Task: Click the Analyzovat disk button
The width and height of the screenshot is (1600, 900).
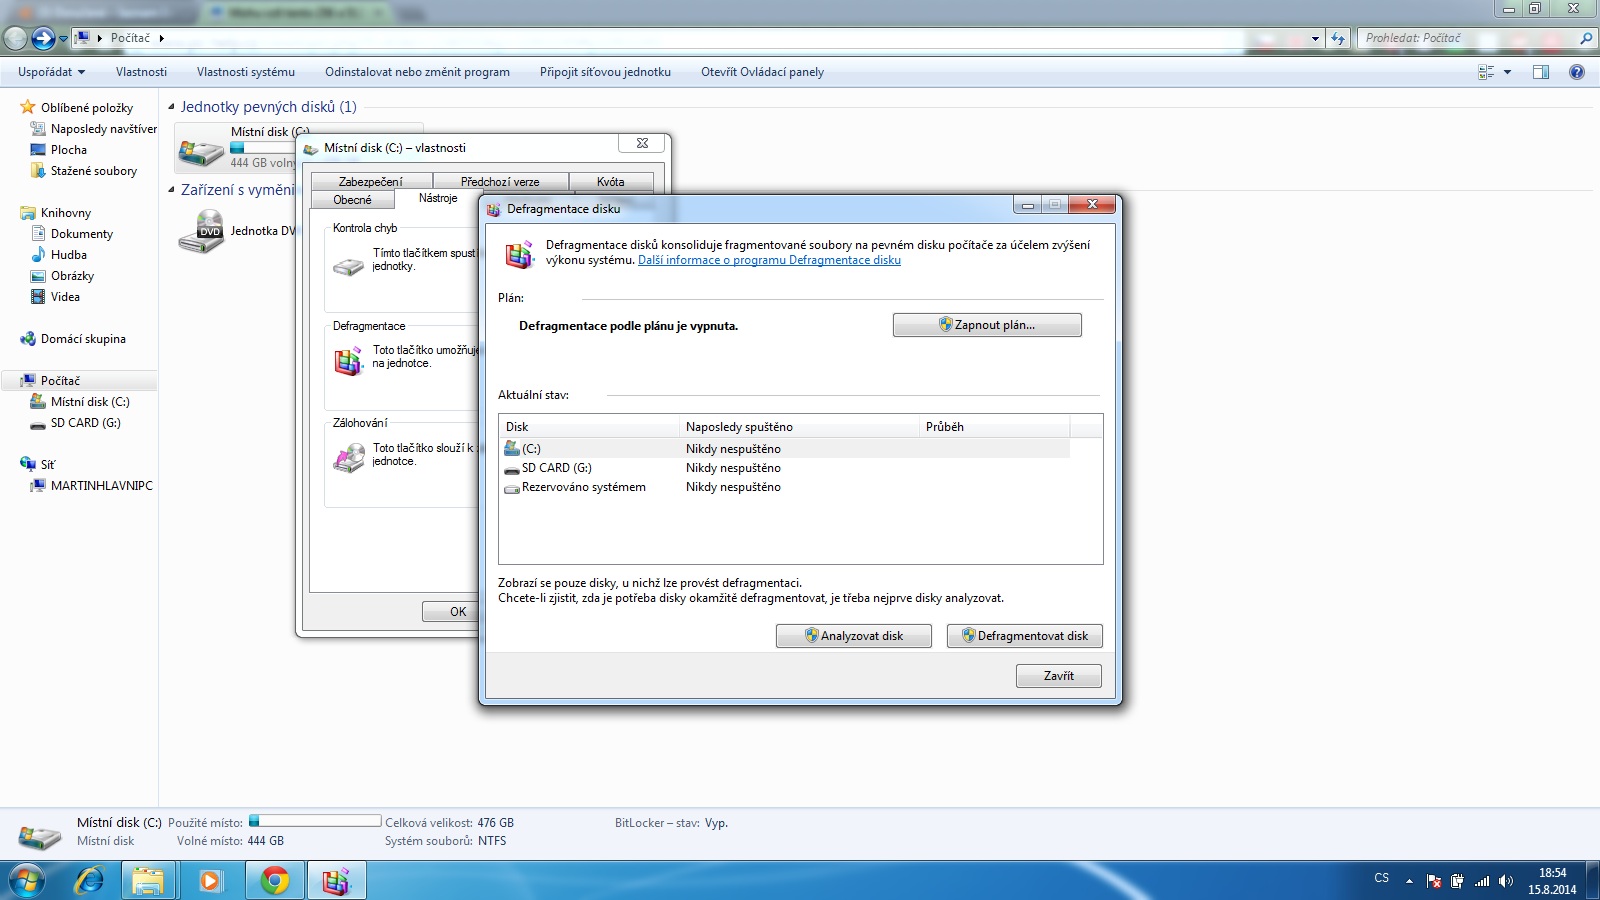Action: click(853, 636)
